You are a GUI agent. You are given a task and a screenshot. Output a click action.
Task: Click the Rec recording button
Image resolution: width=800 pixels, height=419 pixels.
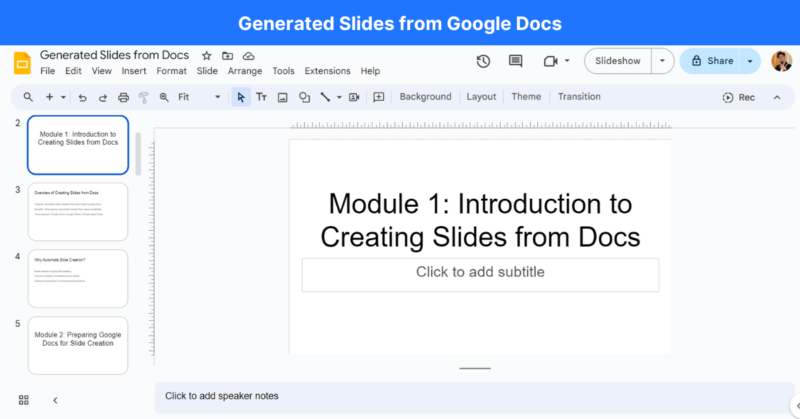(738, 97)
